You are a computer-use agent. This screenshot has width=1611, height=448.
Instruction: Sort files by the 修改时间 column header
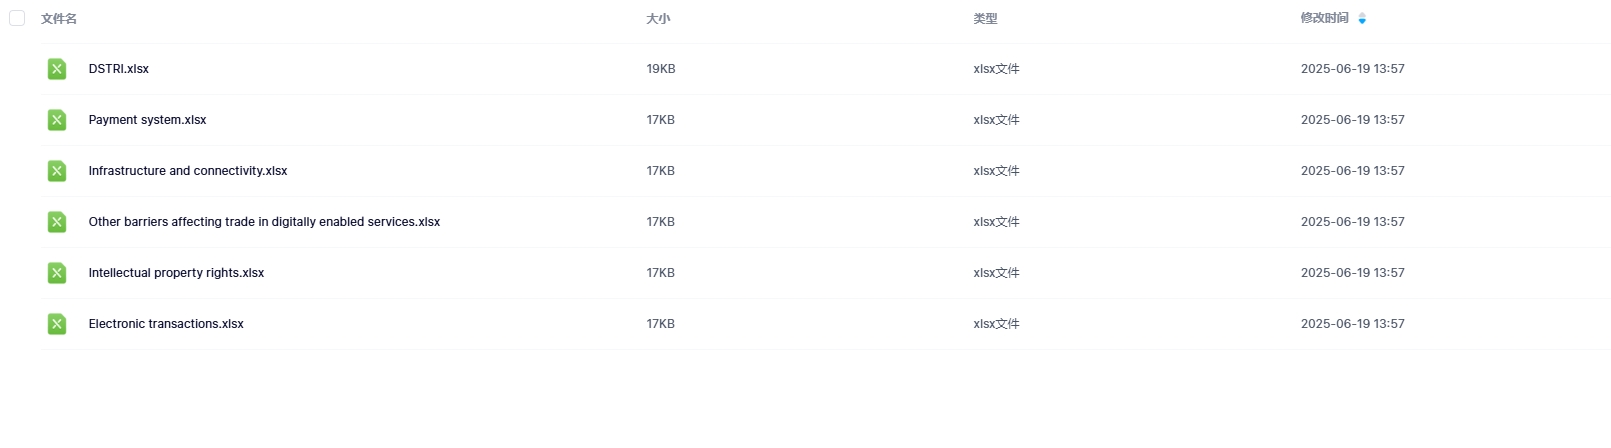[1324, 18]
